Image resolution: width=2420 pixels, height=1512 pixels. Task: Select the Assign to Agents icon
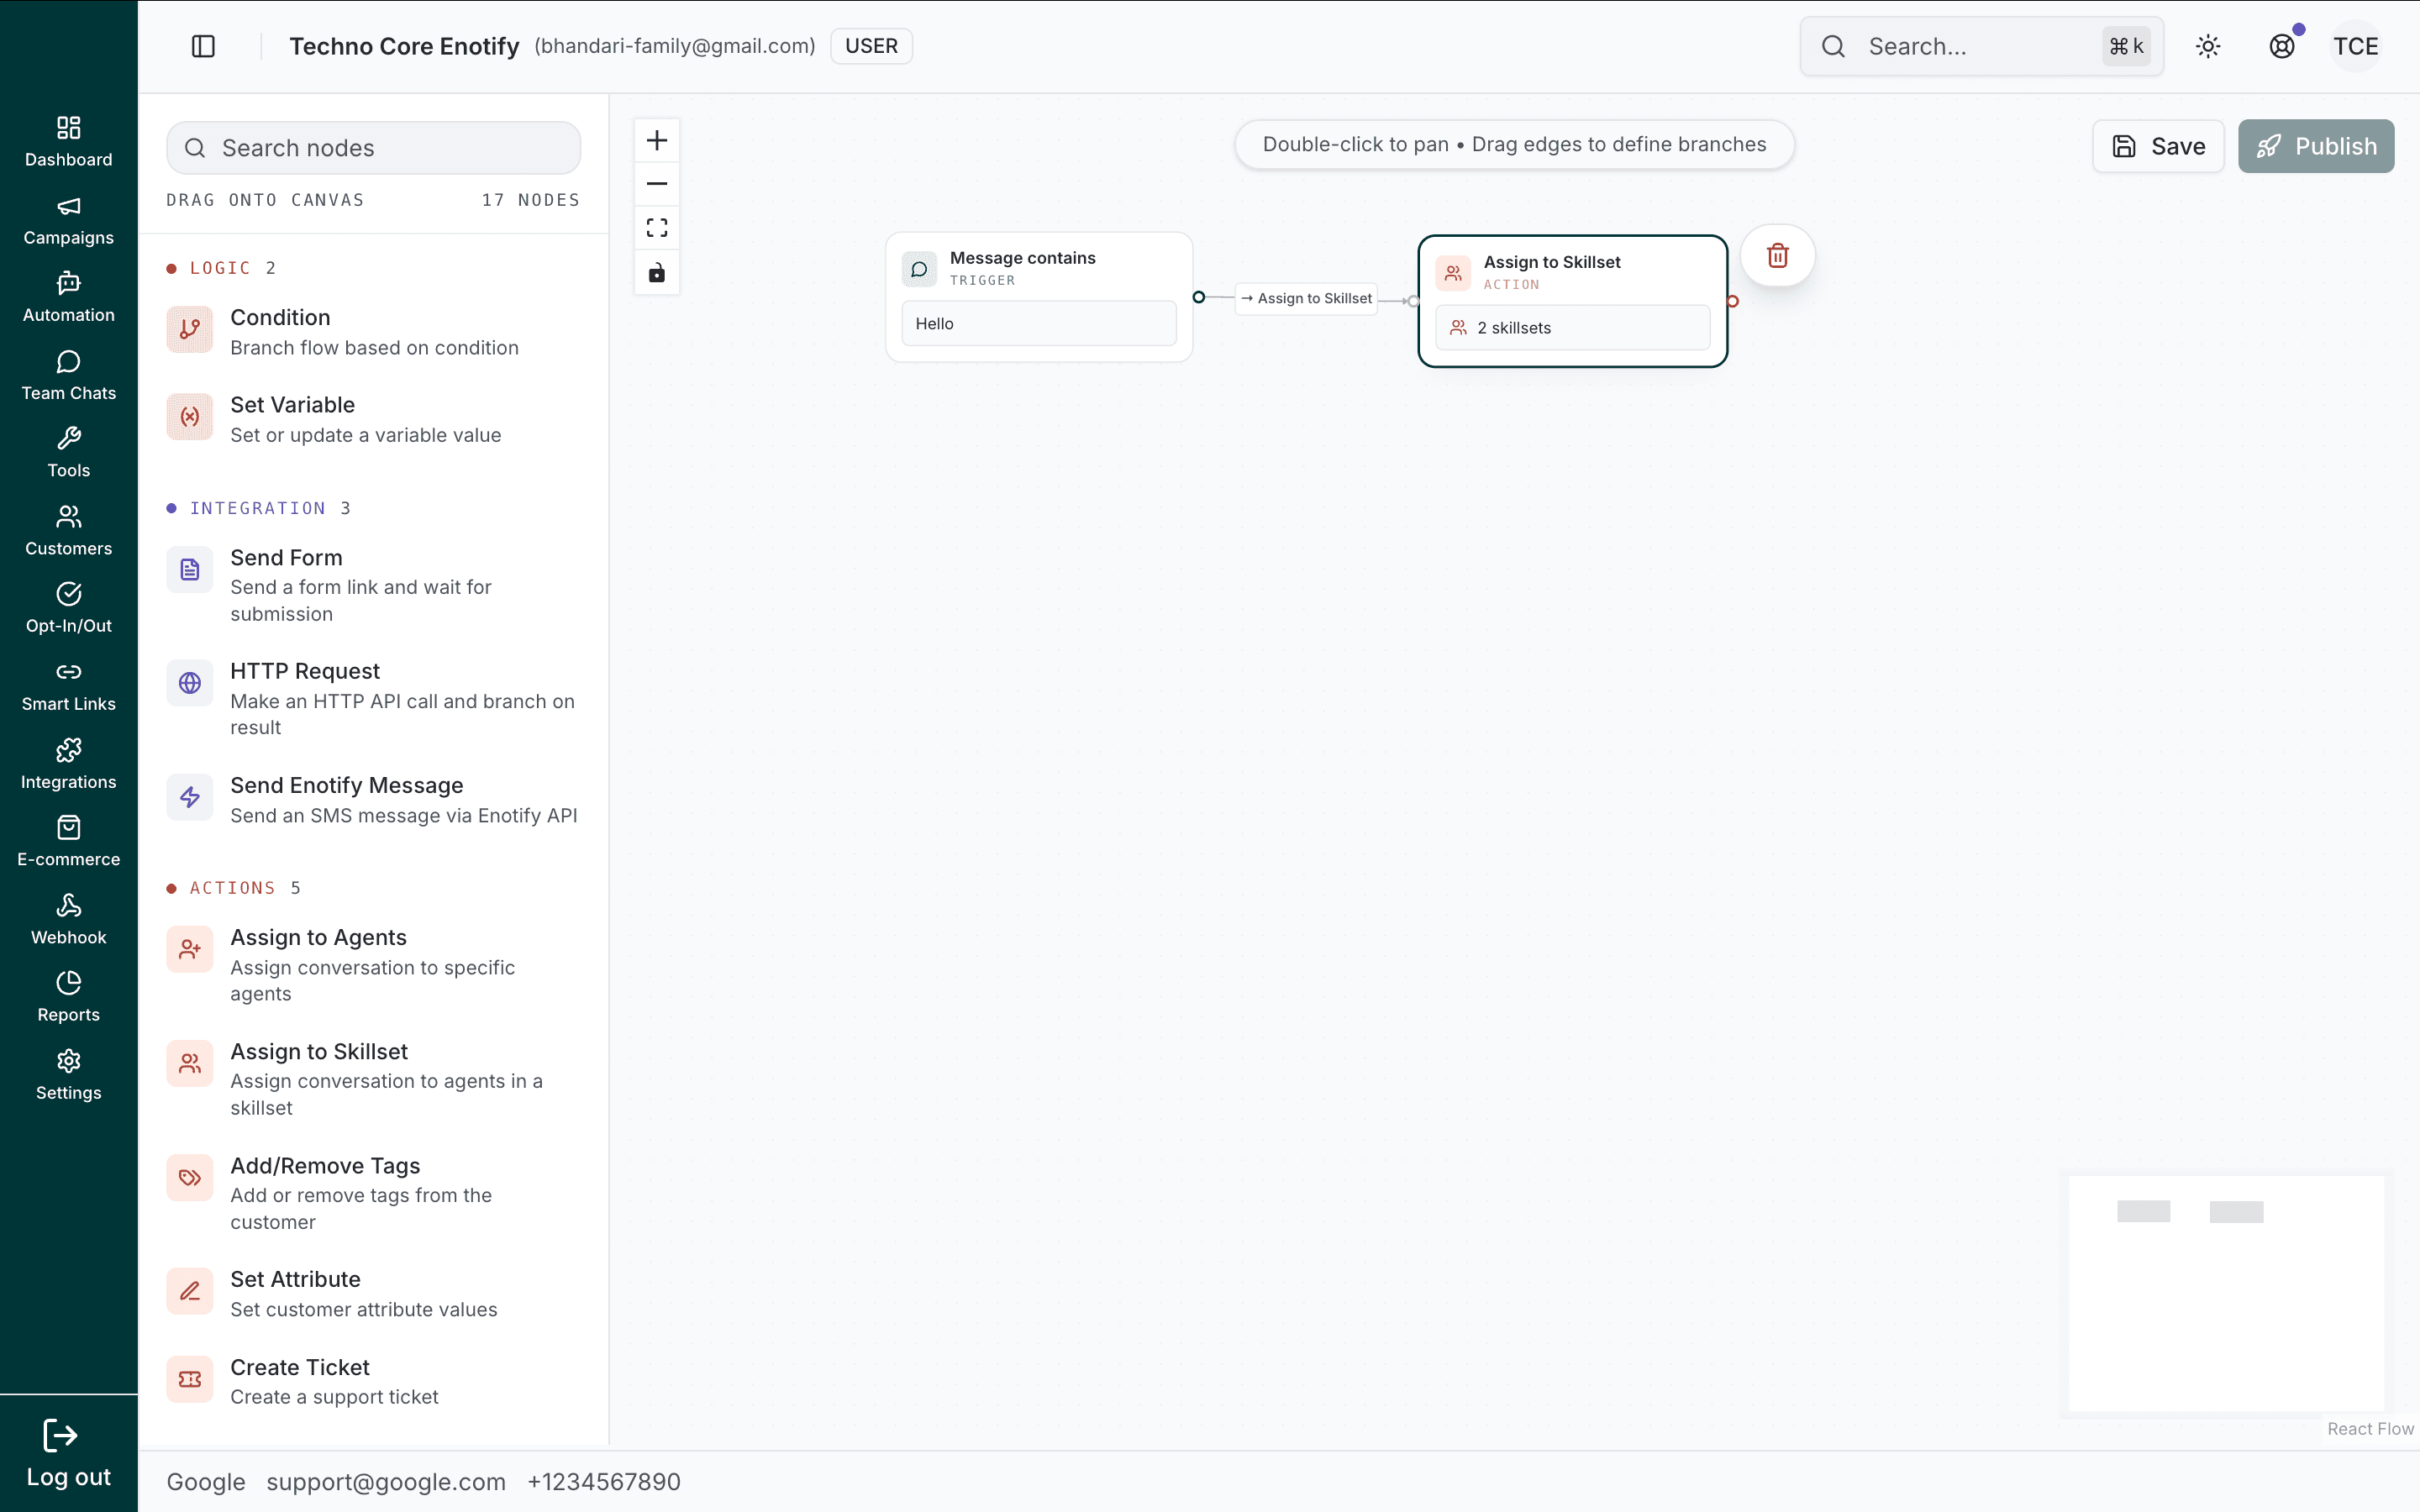[x=190, y=950]
